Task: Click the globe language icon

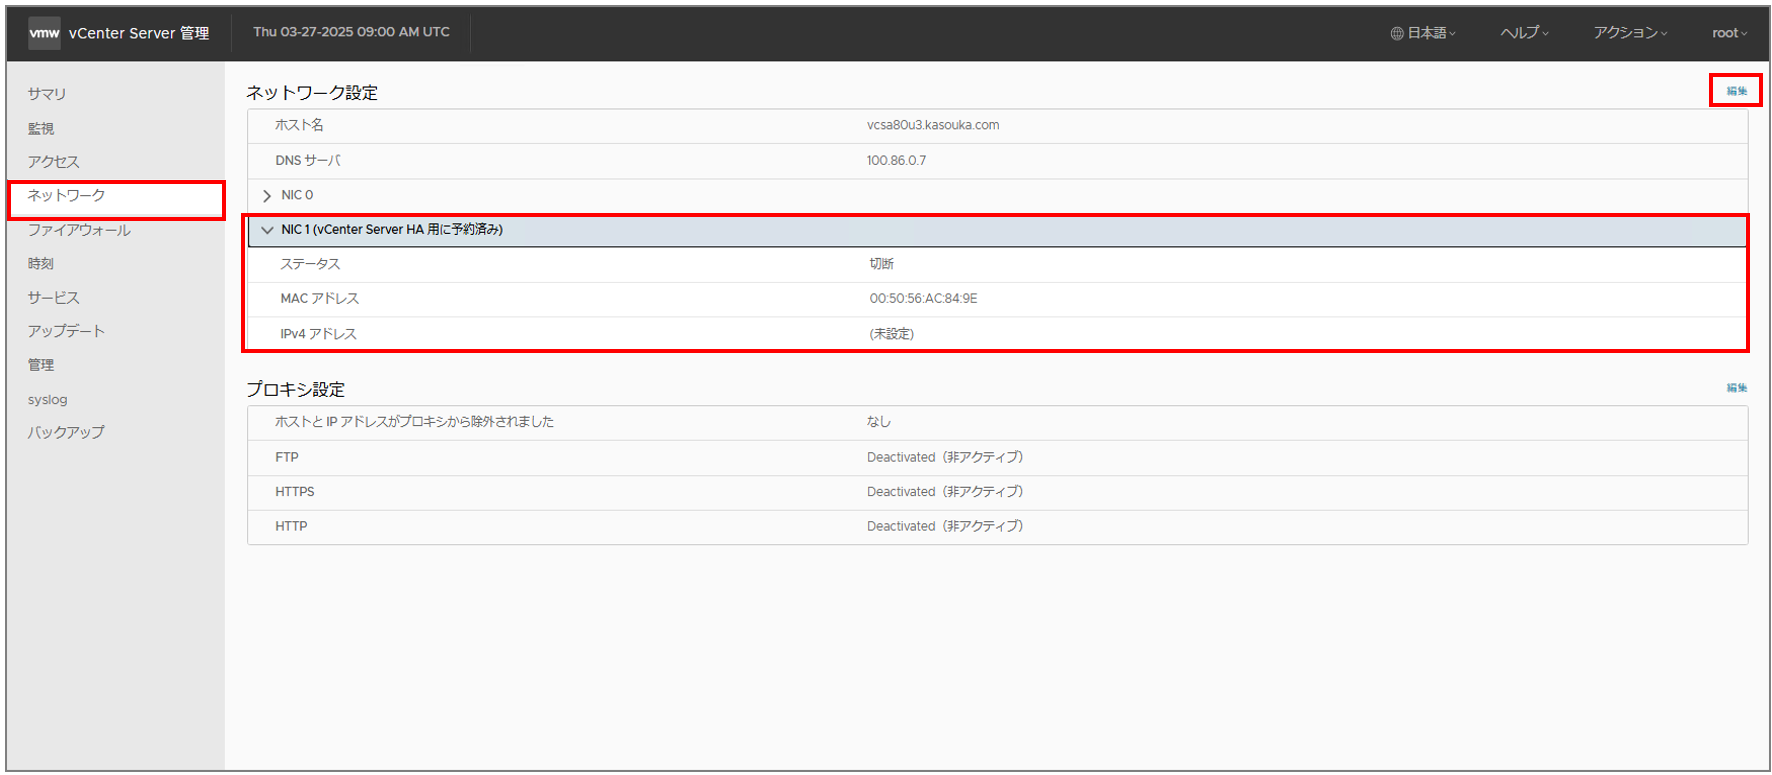Action: point(1396,33)
